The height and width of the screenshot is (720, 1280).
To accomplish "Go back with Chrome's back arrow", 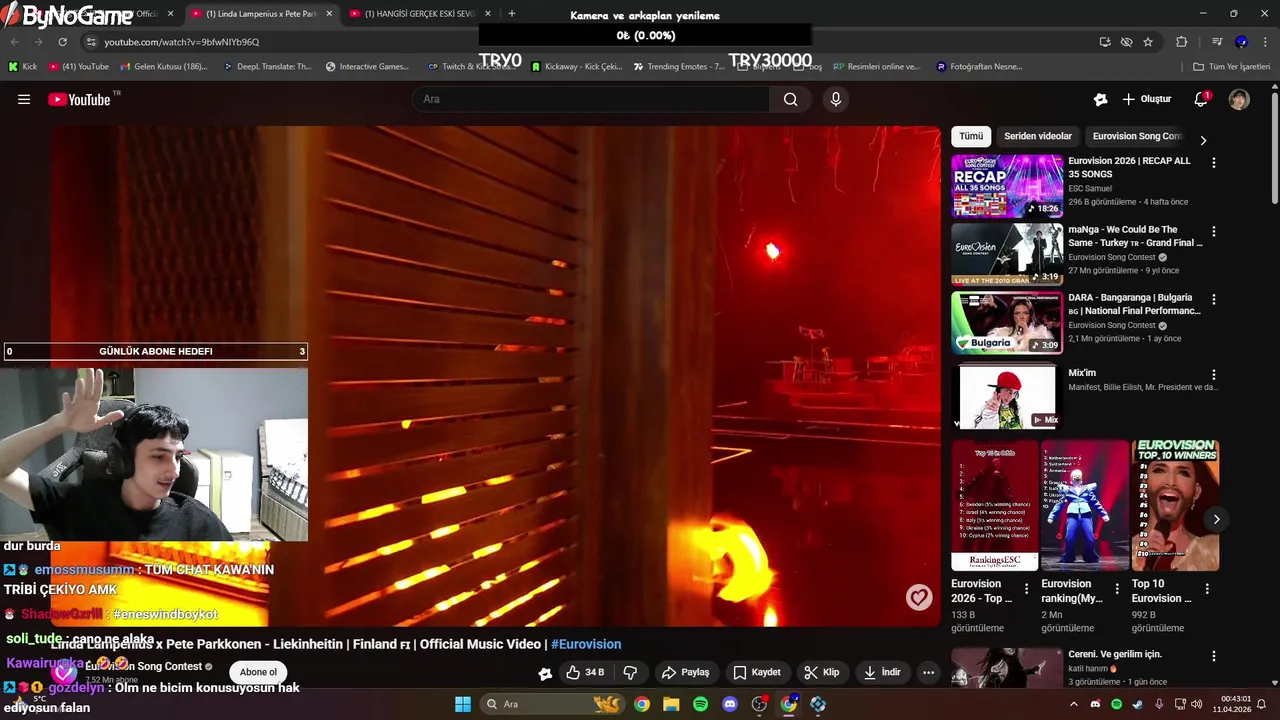I will click(14, 42).
